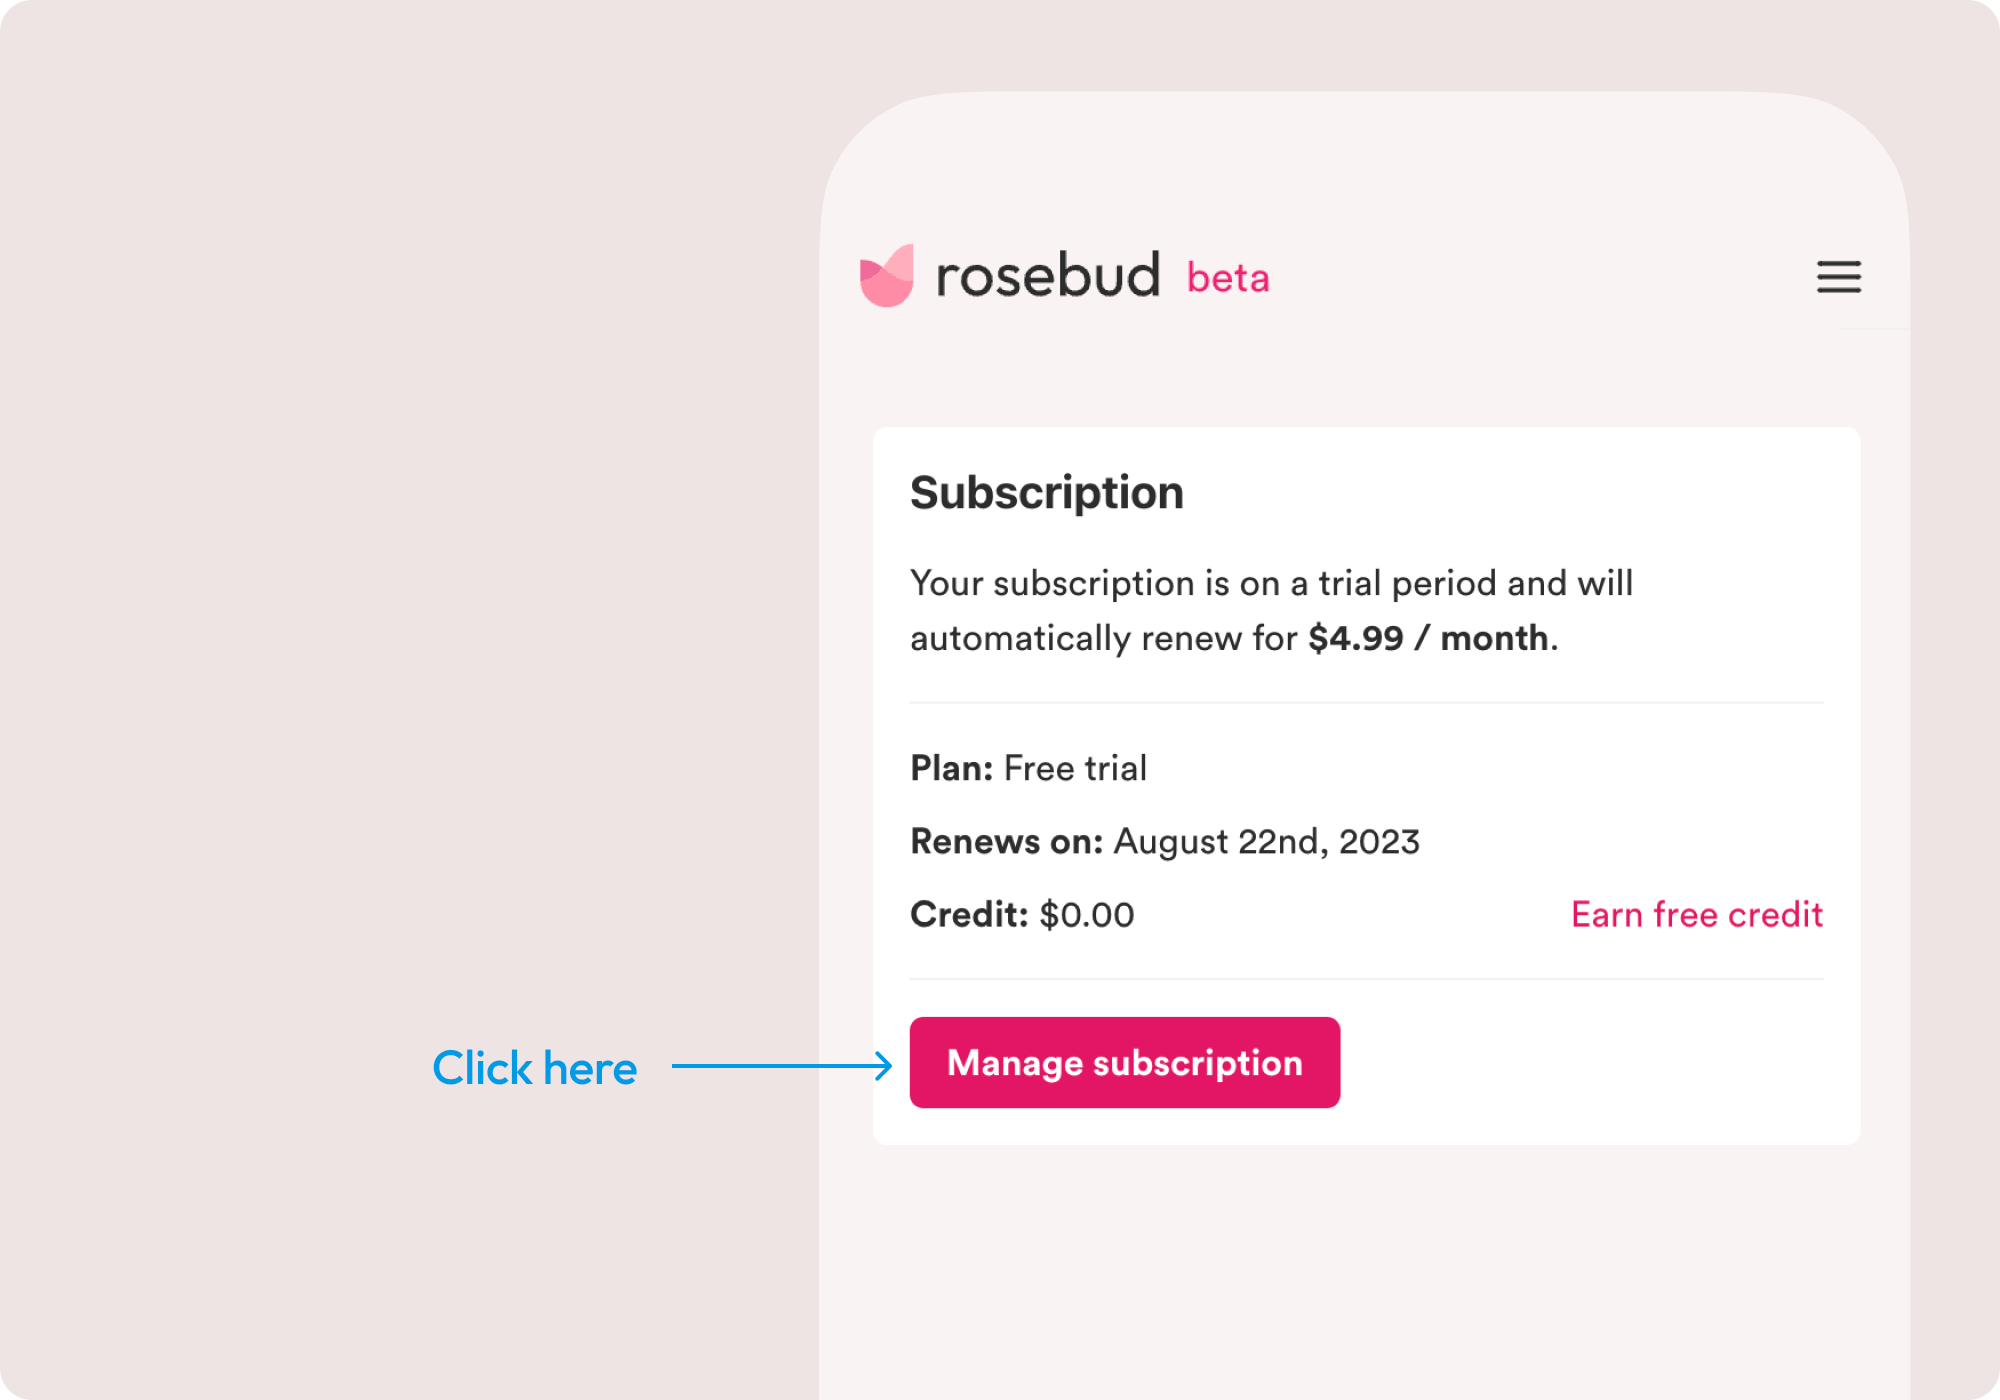Image resolution: width=2000 pixels, height=1400 pixels.
Task: Click the Manage subscription button
Action: pyautogui.click(x=1125, y=1062)
